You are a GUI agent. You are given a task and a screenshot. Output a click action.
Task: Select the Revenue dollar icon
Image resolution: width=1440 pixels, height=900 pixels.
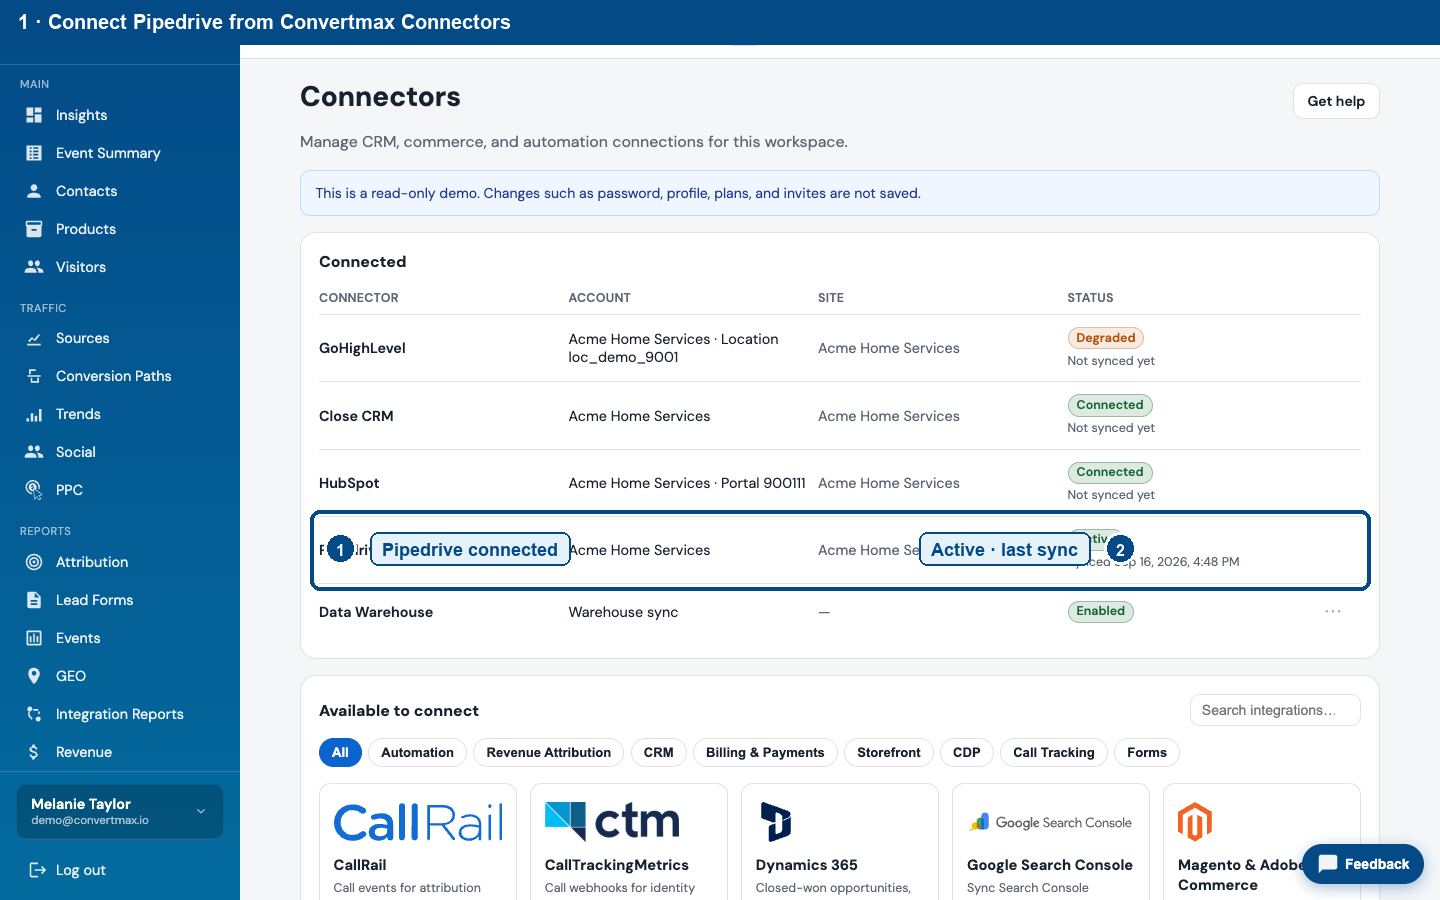pos(34,752)
